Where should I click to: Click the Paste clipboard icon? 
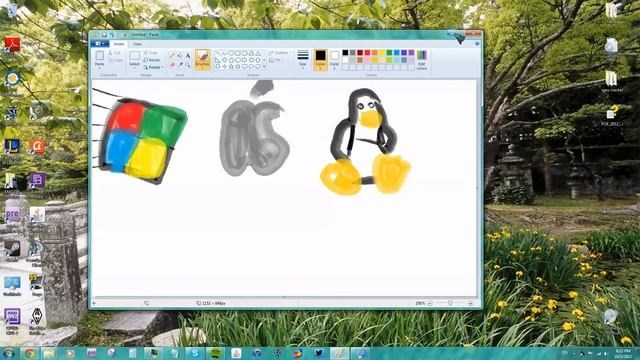tap(100, 56)
